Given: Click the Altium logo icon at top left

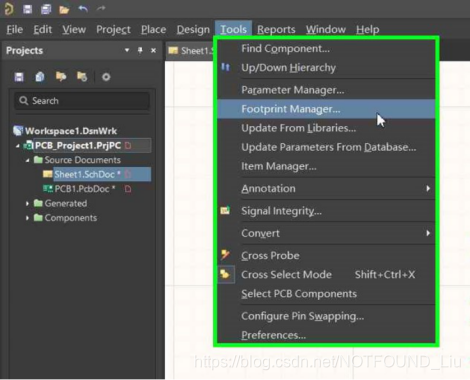Looking at the screenshot, I should [9, 9].
